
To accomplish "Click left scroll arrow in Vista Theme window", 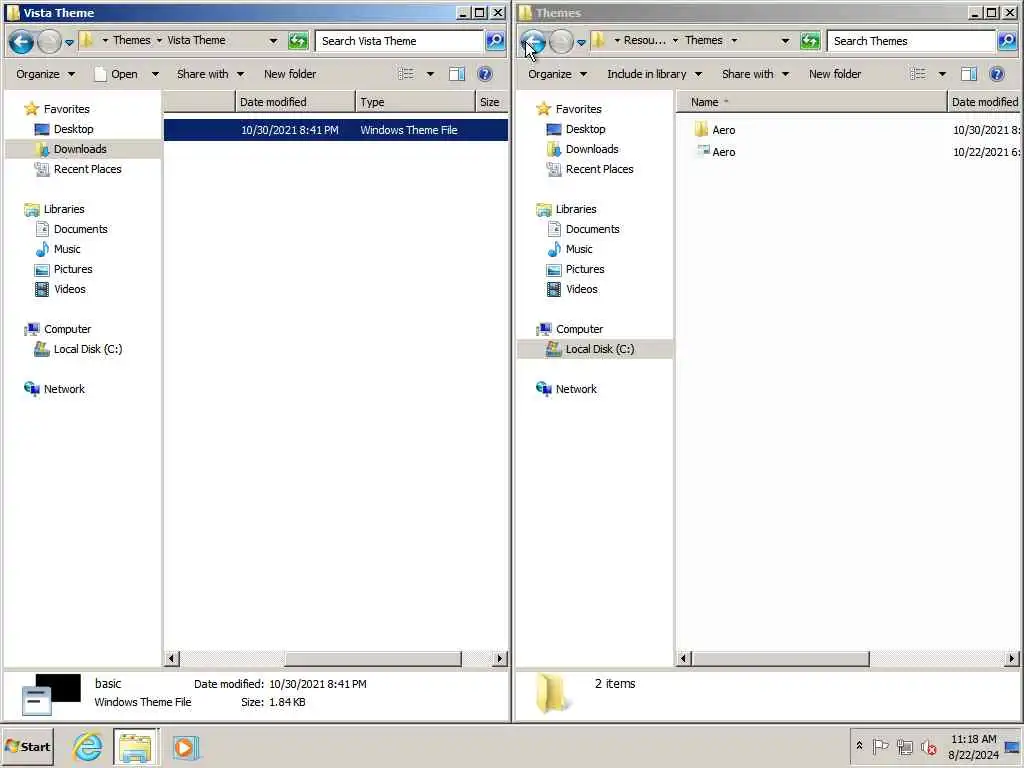I will pyautogui.click(x=172, y=658).
